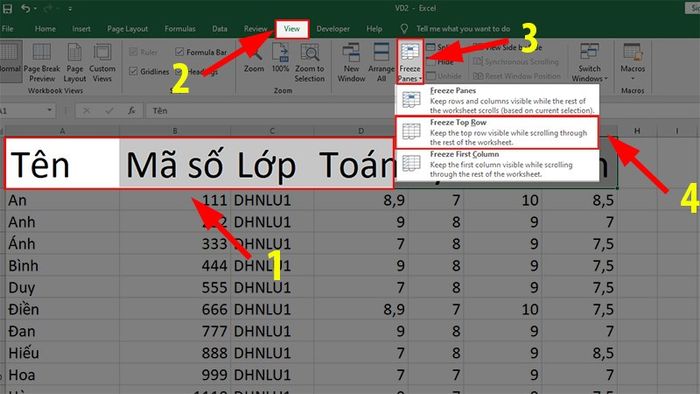
Task: Click the Undo arrow icon
Action: pyautogui.click(x=25, y=8)
